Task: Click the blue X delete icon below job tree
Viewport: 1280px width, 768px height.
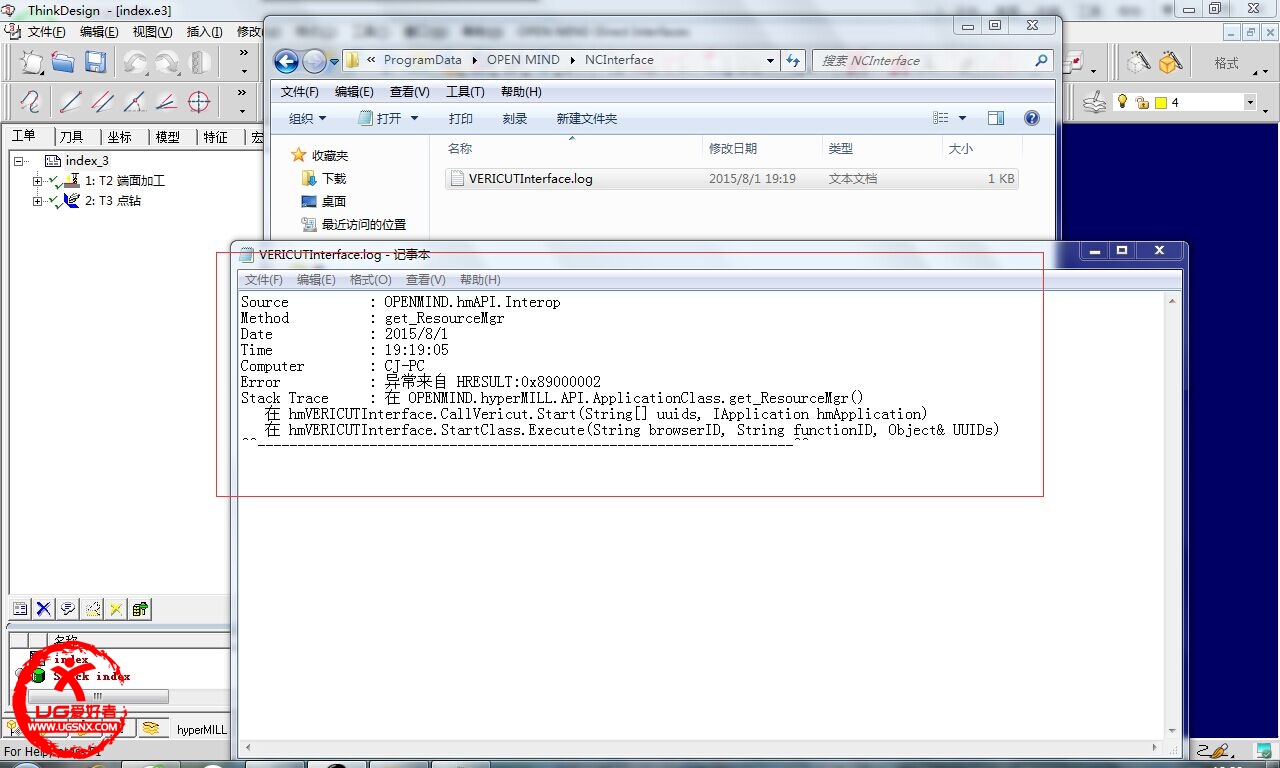Action: point(44,608)
